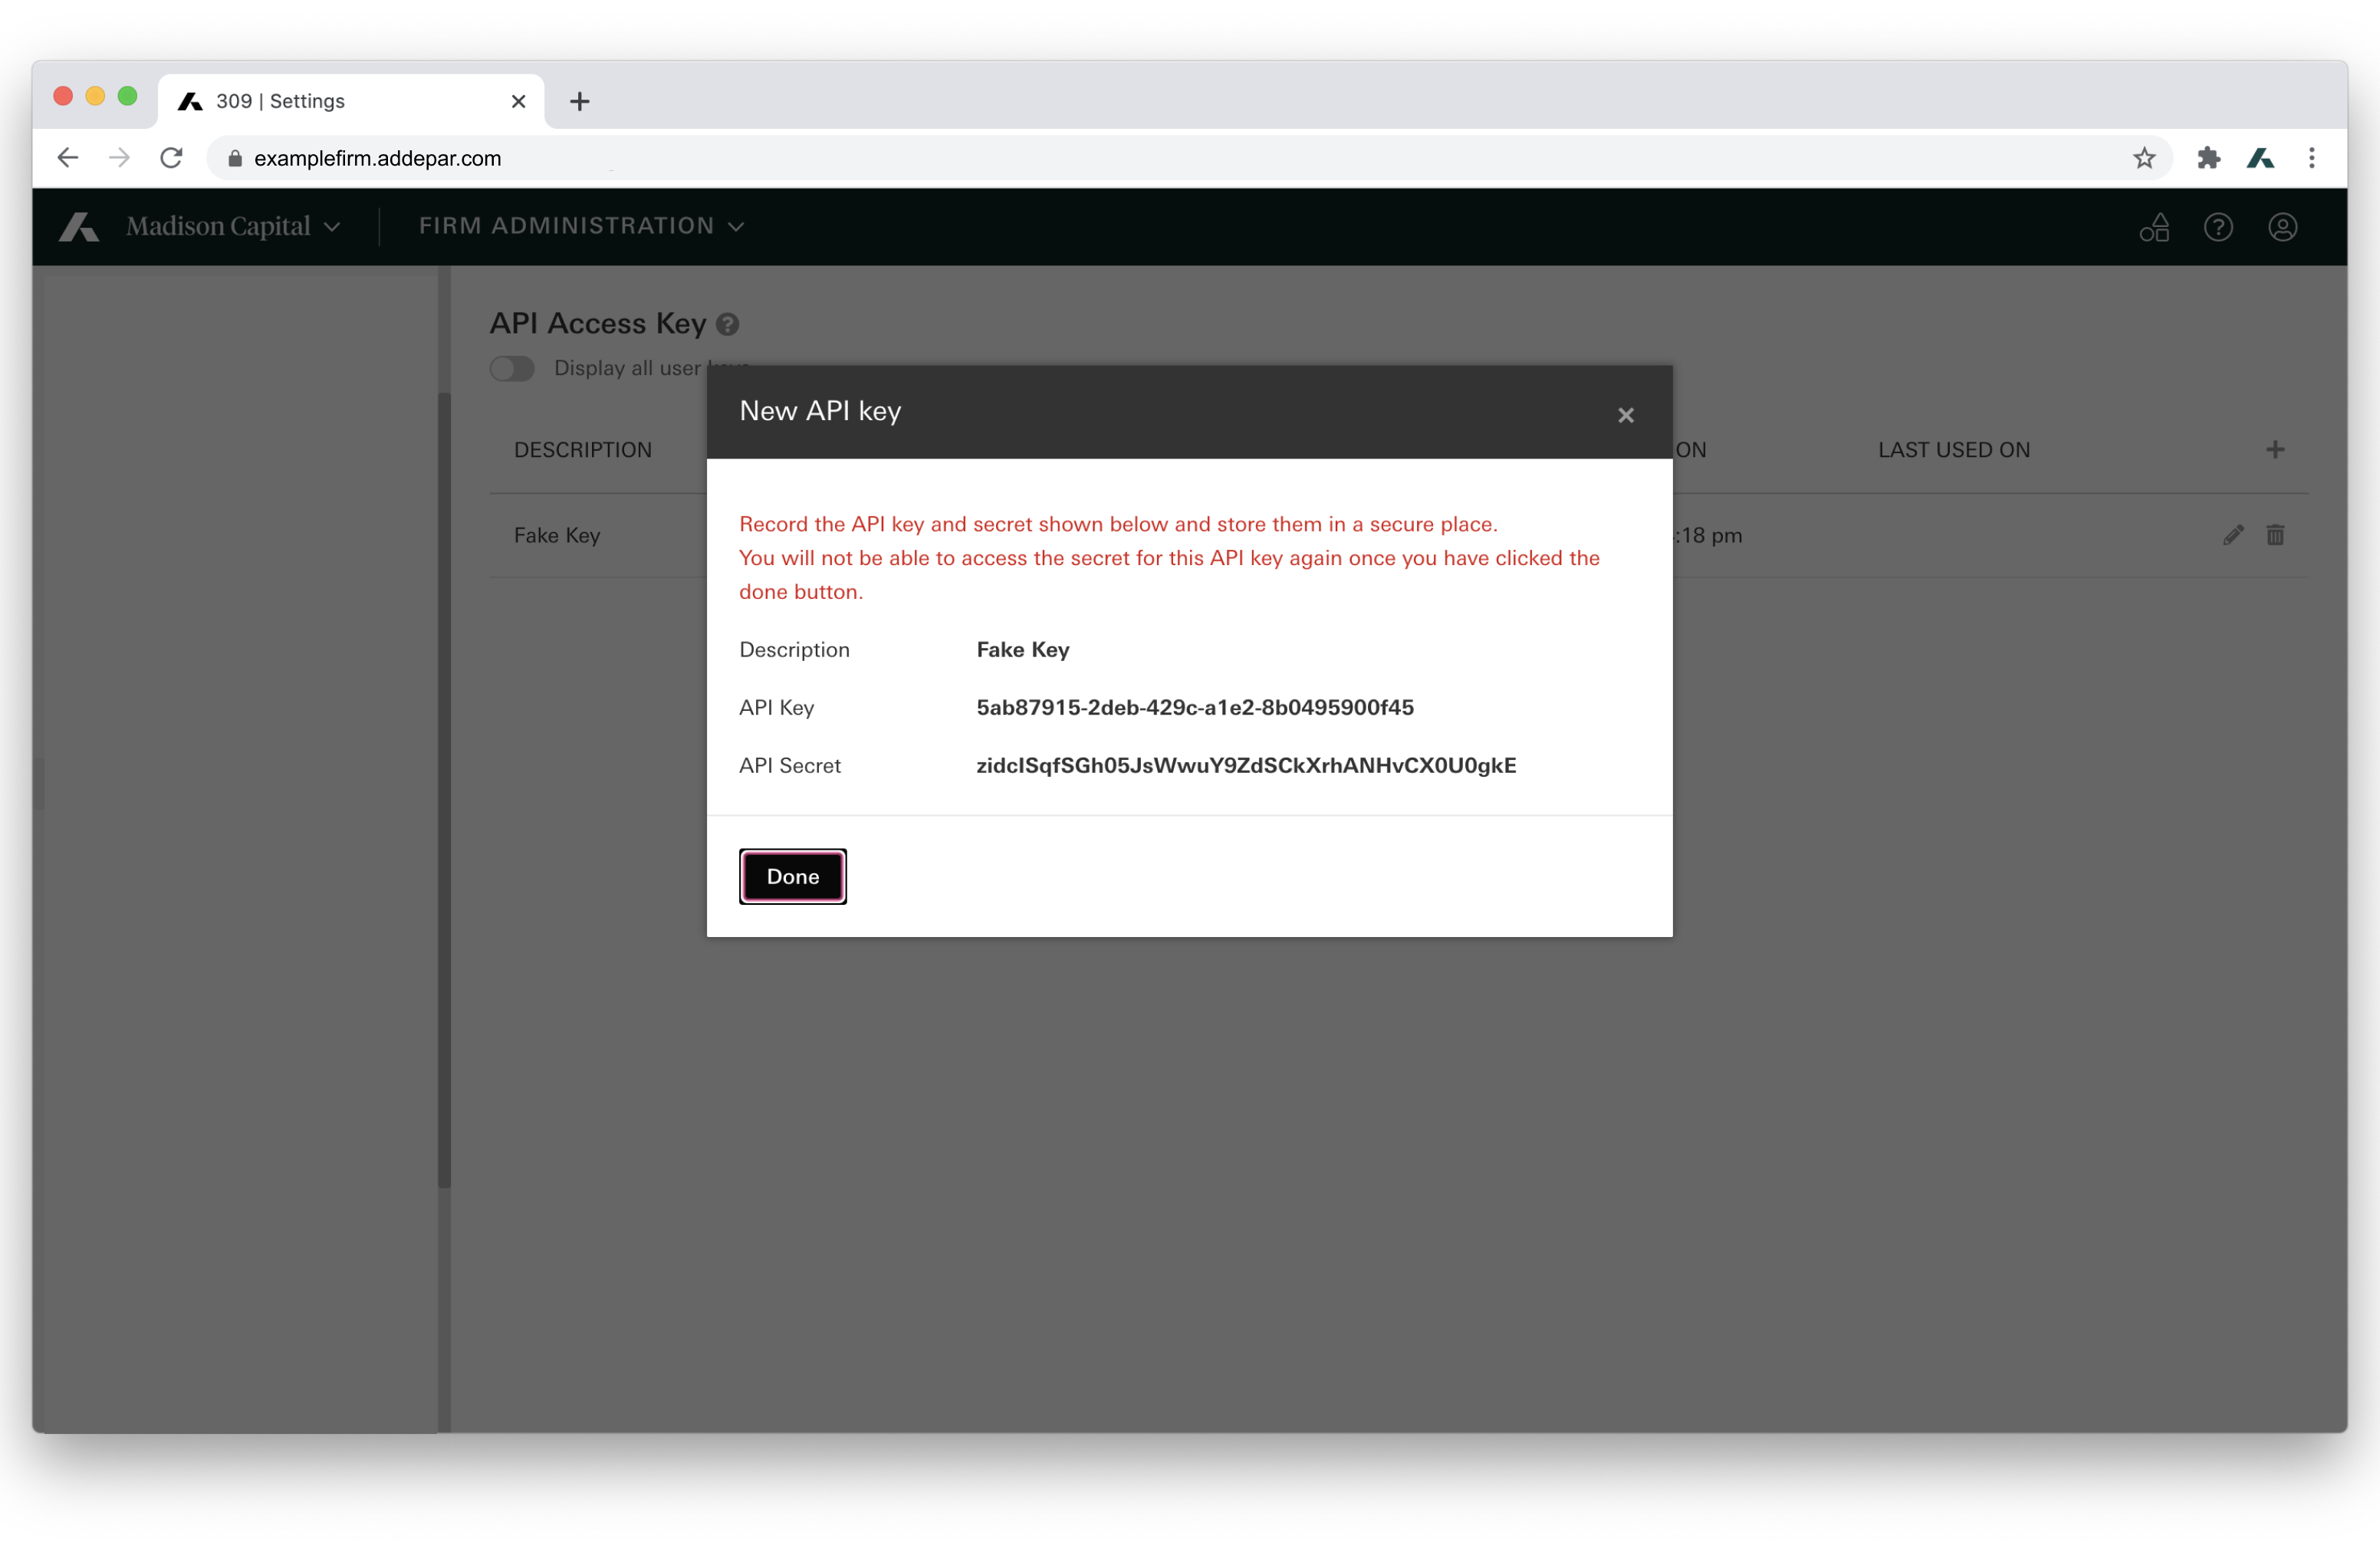Reload the page
Viewport: 2380px width, 1552px height.
point(171,158)
